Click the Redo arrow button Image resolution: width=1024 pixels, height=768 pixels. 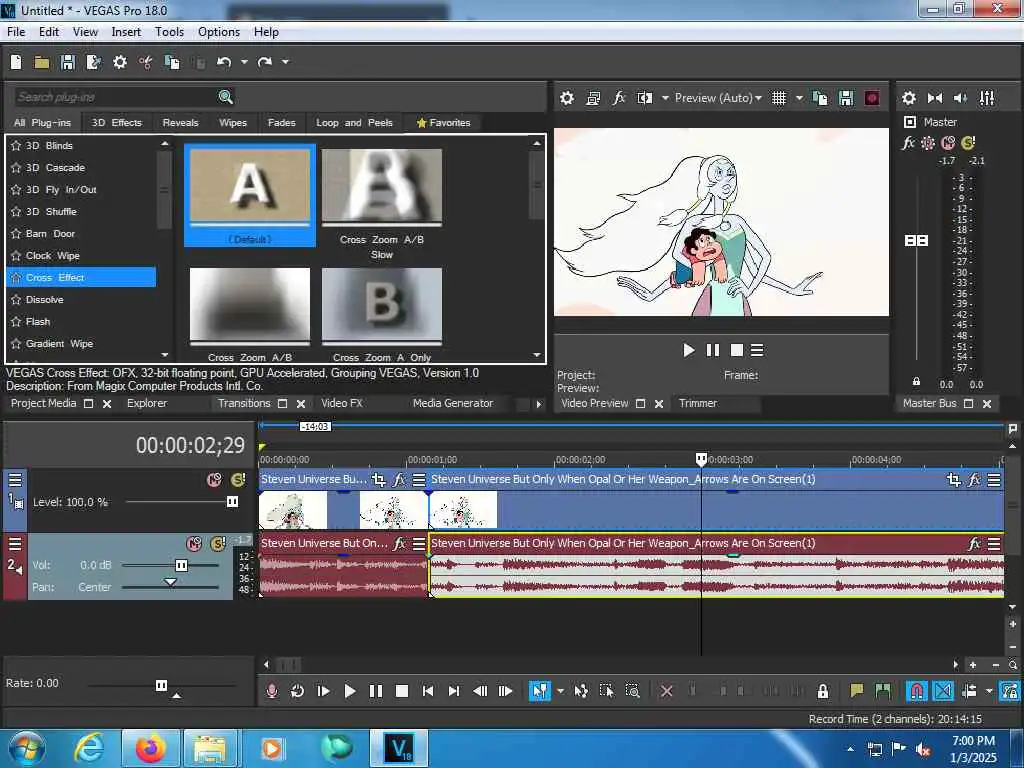click(264, 62)
